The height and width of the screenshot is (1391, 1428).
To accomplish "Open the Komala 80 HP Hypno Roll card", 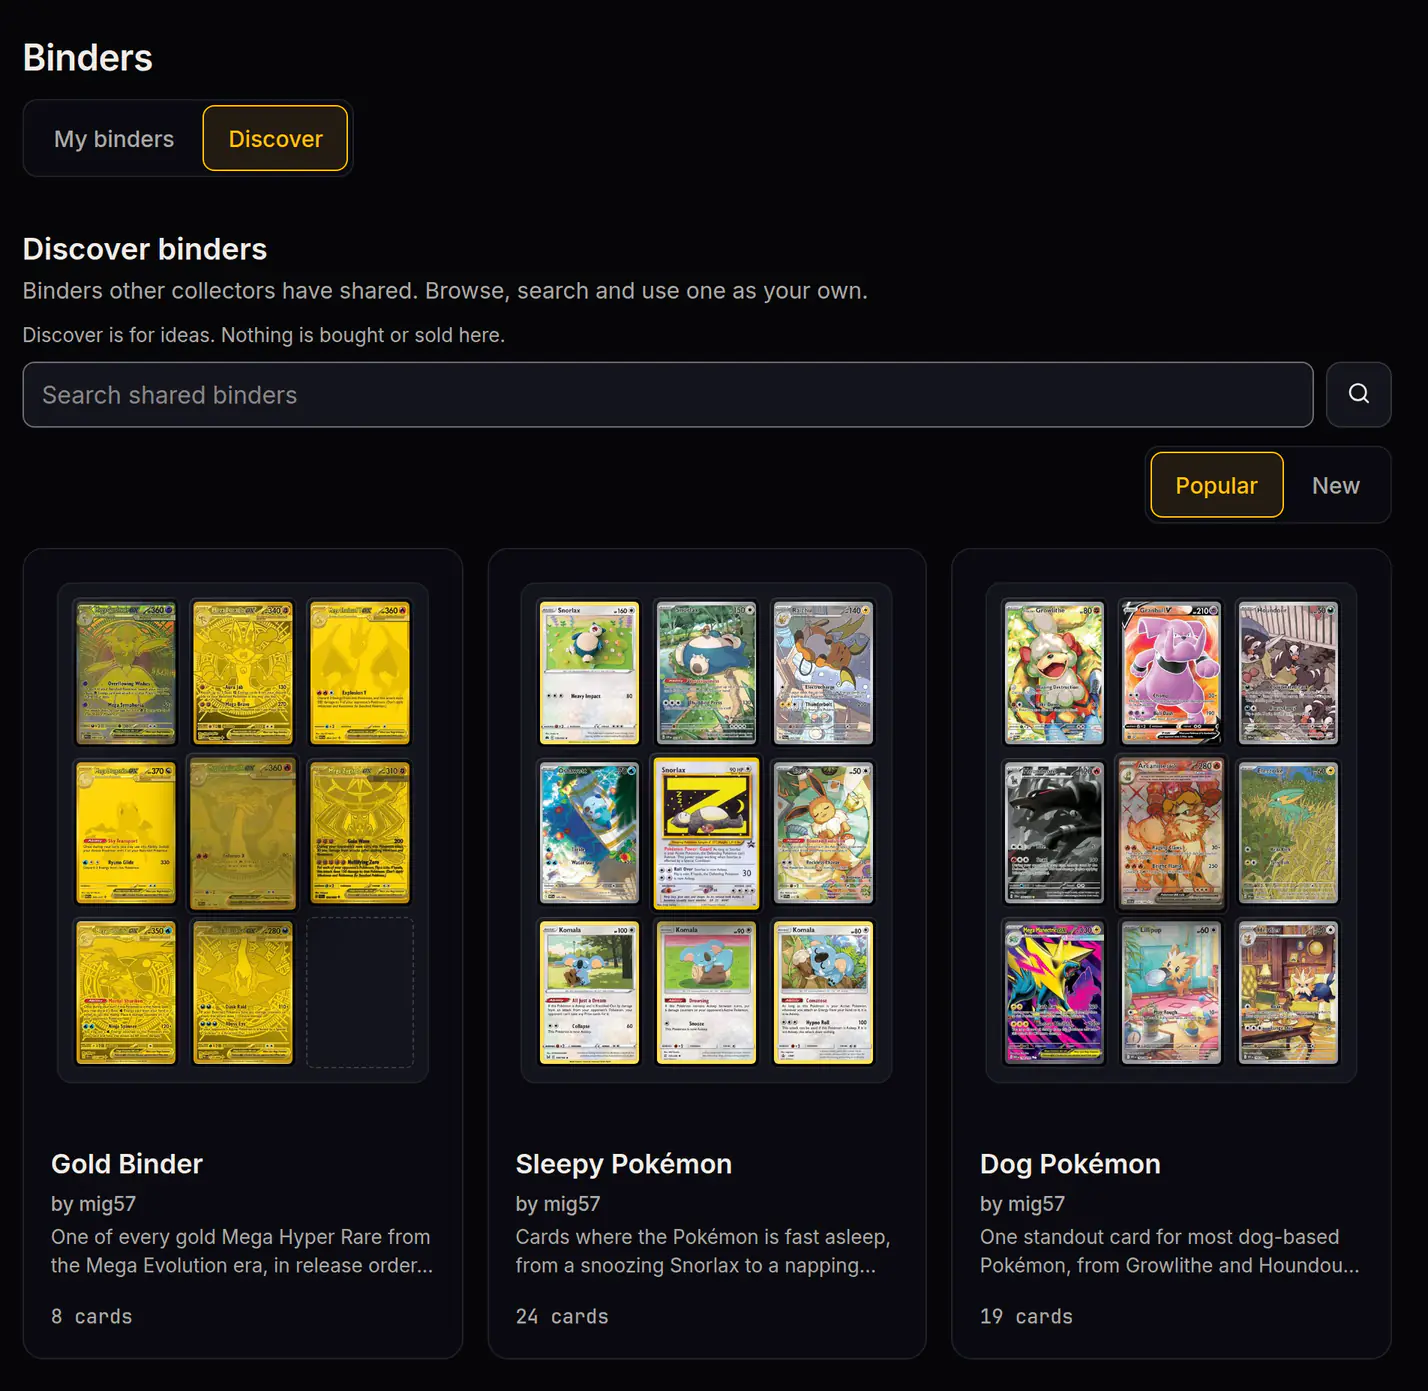I will pyautogui.click(x=823, y=993).
